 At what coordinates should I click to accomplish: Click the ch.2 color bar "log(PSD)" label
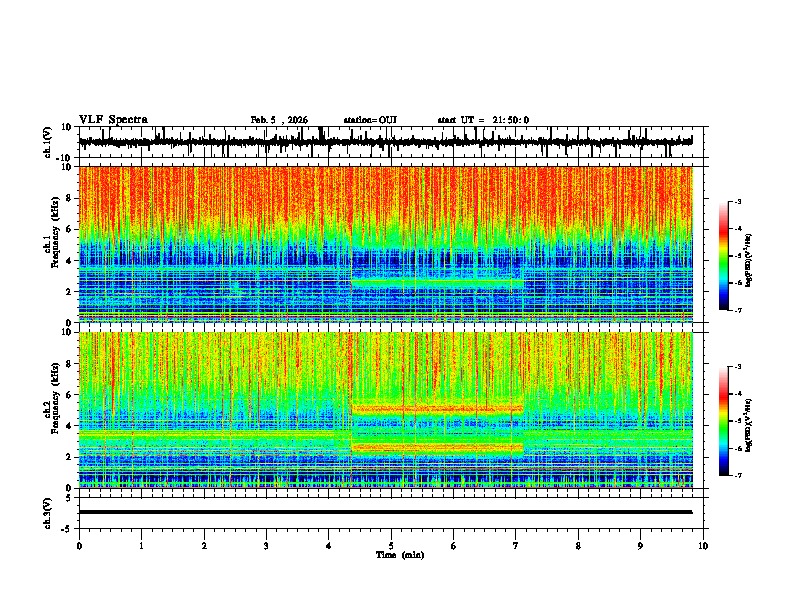click(749, 425)
